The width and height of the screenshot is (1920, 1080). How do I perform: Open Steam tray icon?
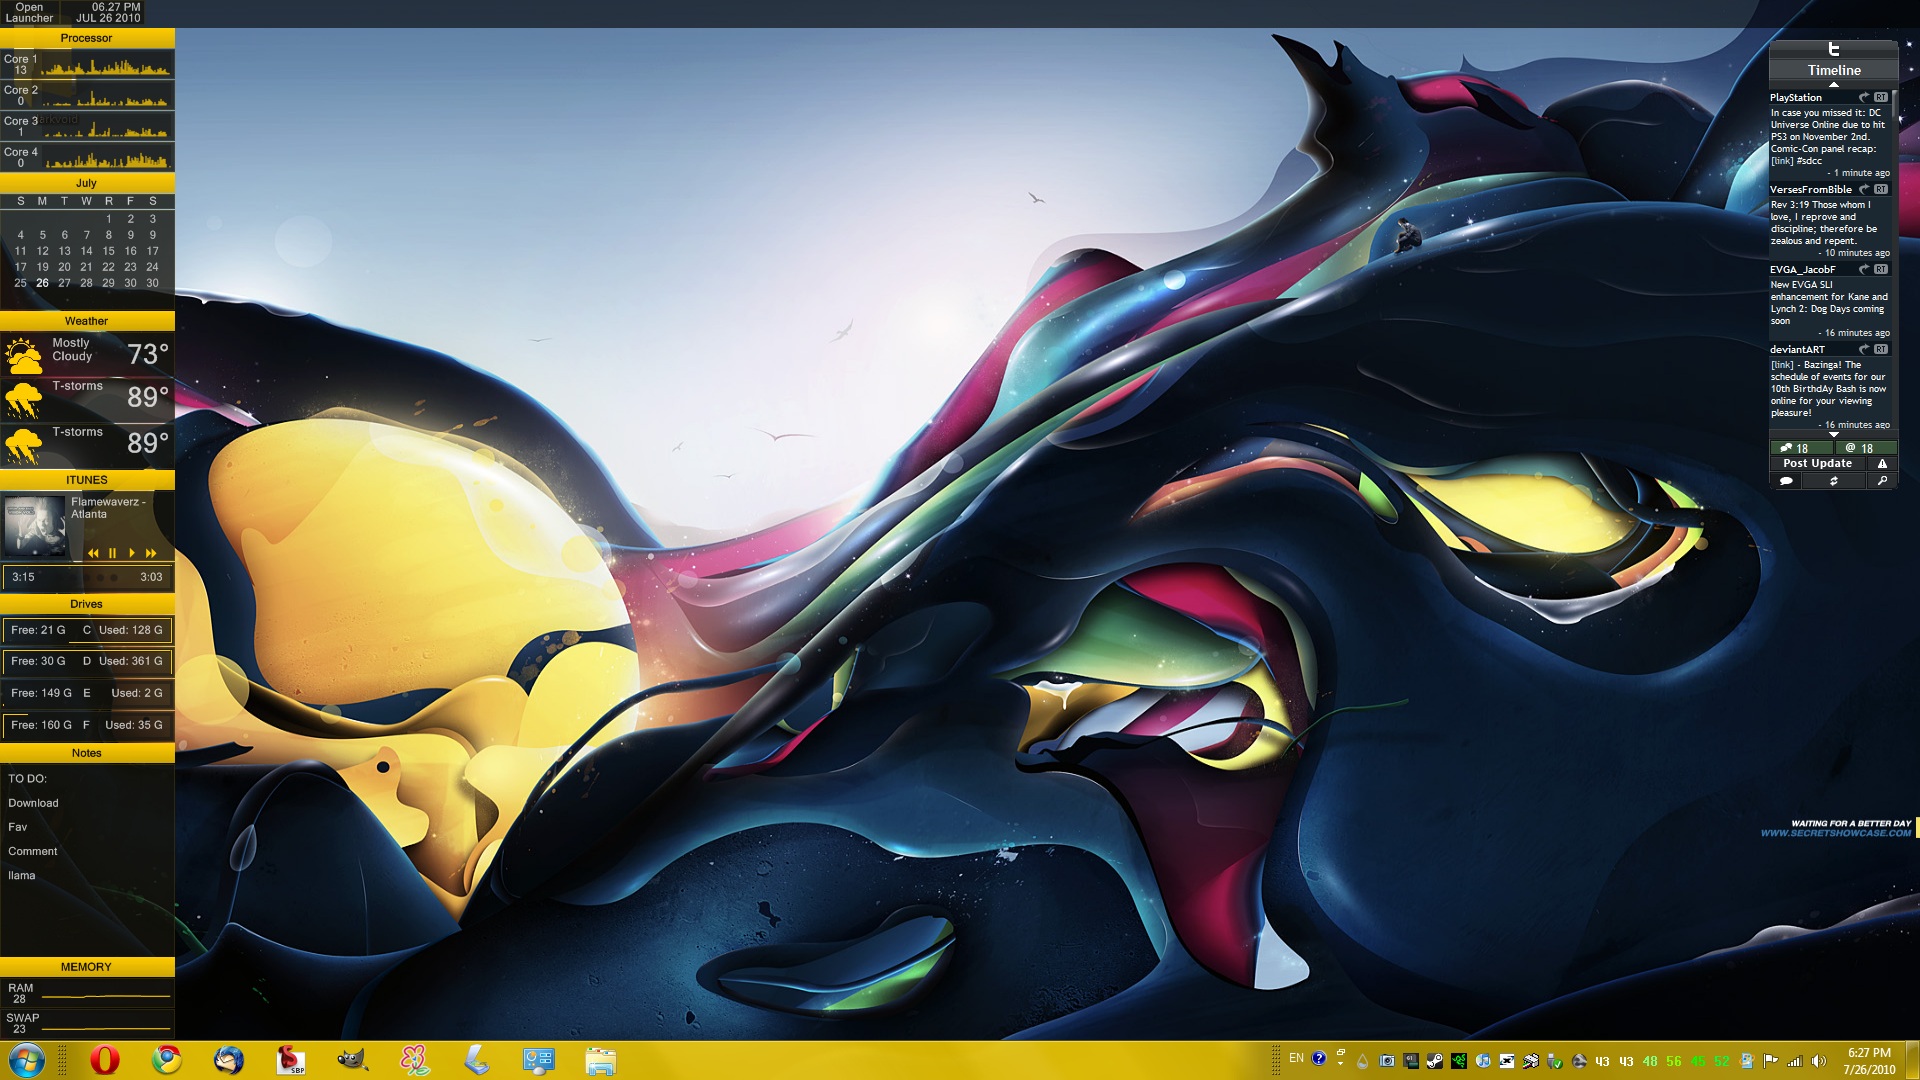pos(1435,1061)
